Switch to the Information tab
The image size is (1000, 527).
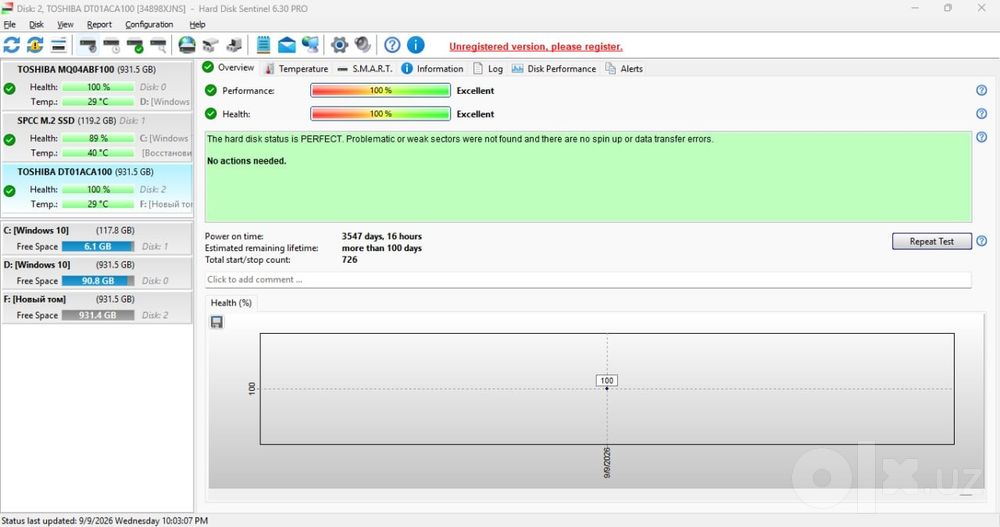coord(432,68)
